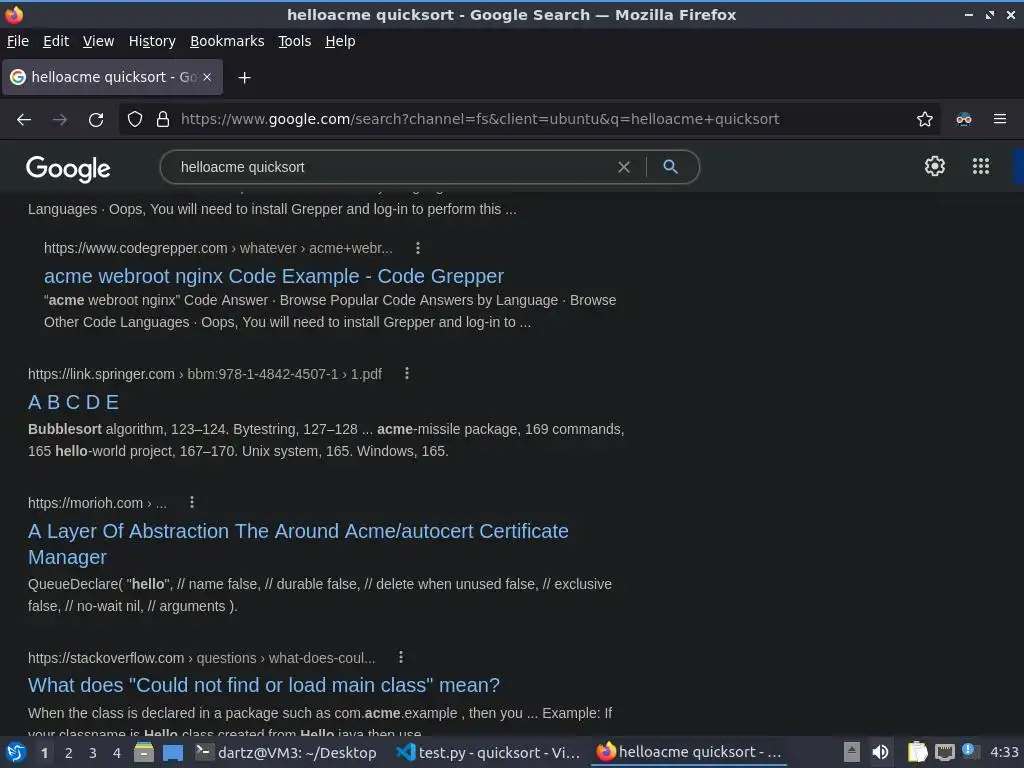Open a new tab

pyautogui.click(x=244, y=78)
